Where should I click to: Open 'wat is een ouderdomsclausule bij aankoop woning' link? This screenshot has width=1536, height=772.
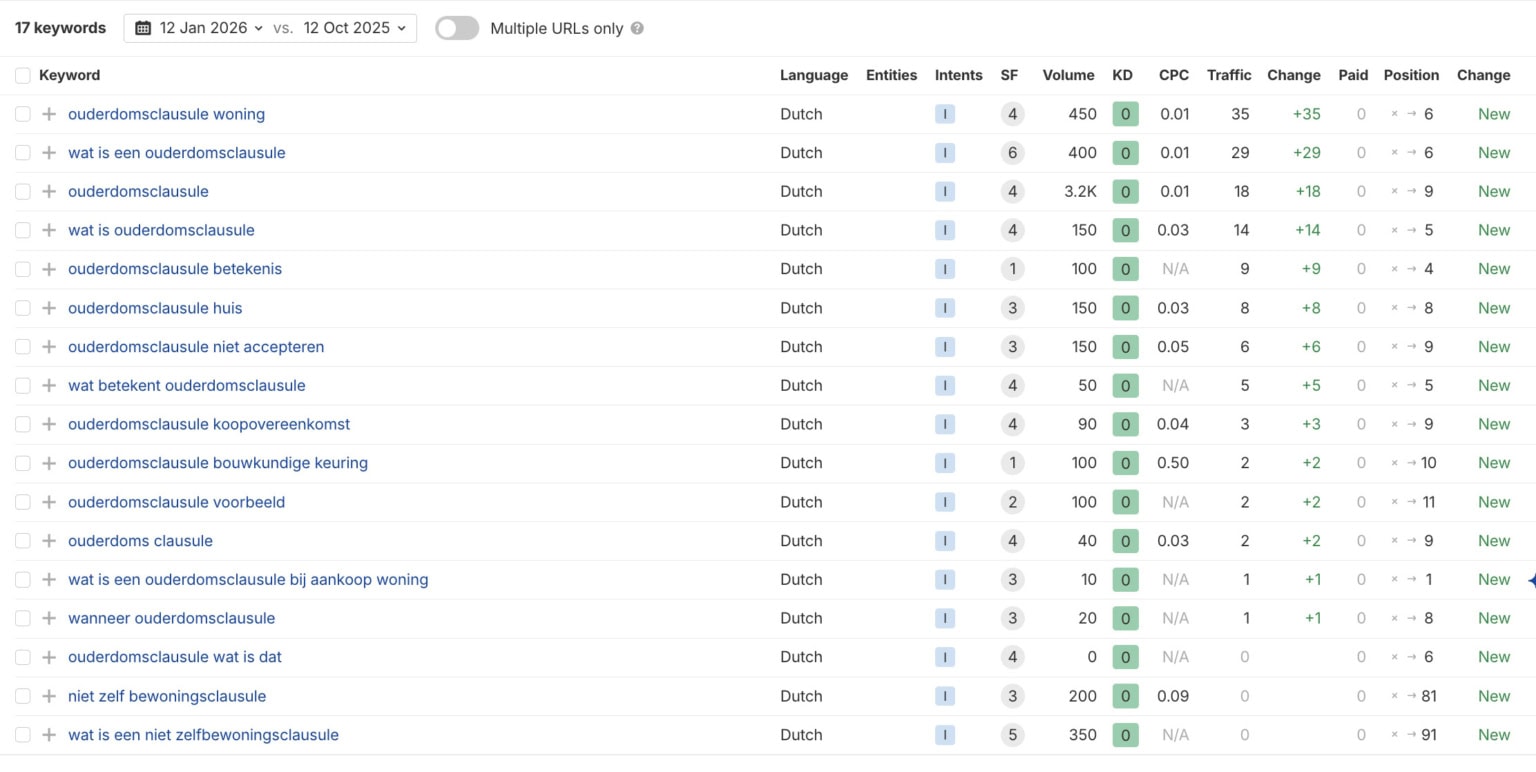(x=248, y=580)
